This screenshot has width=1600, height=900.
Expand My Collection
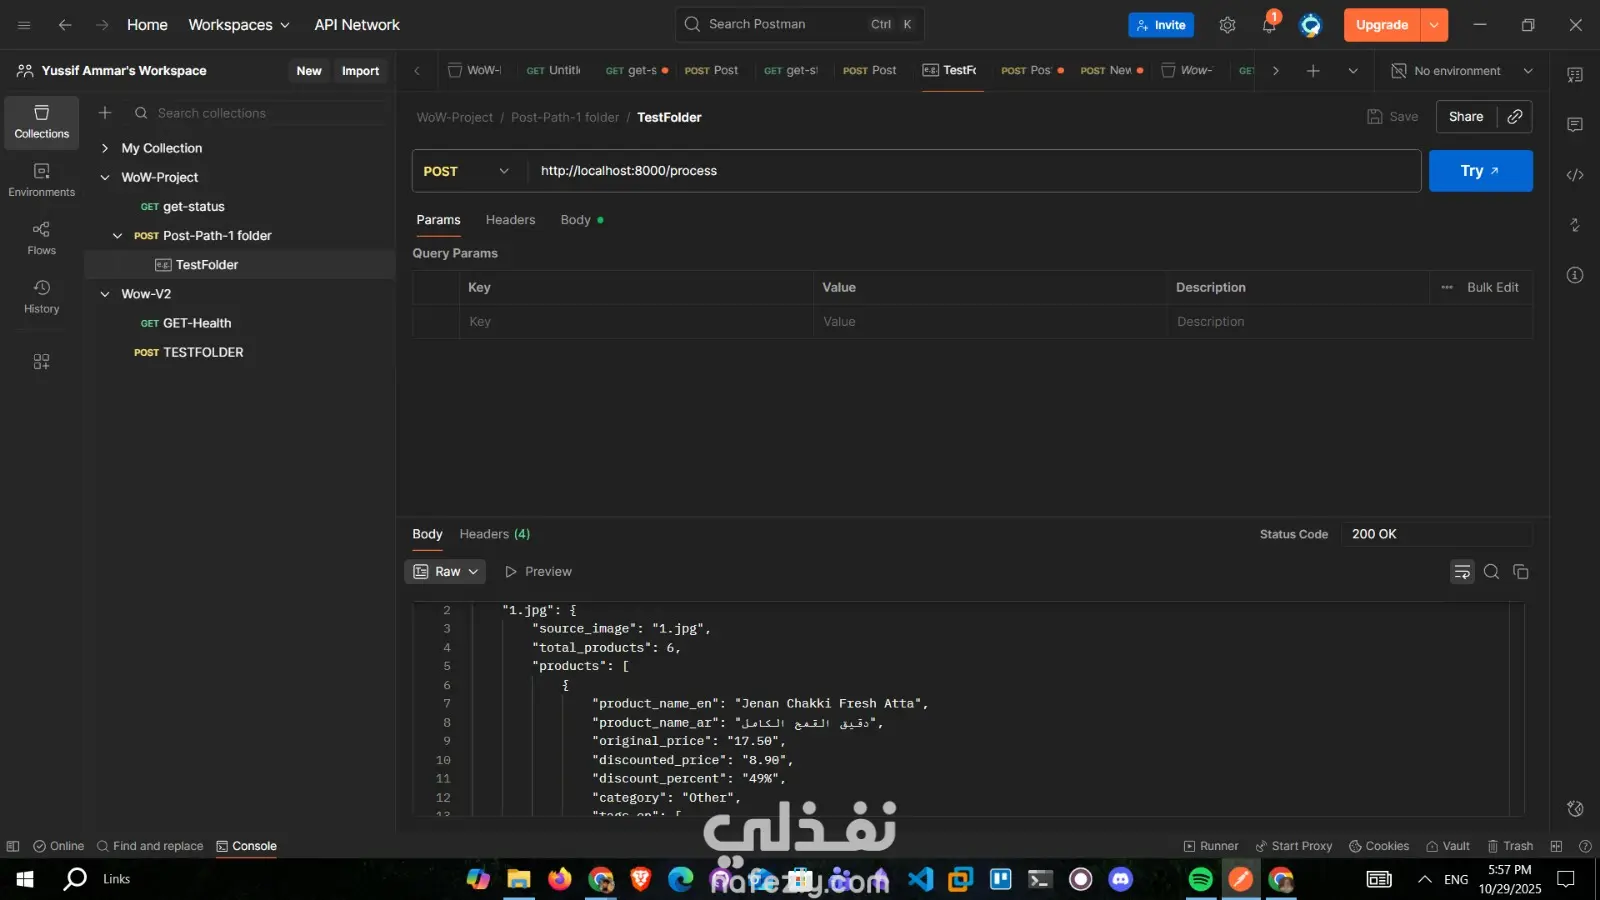[x=105, y=148]
